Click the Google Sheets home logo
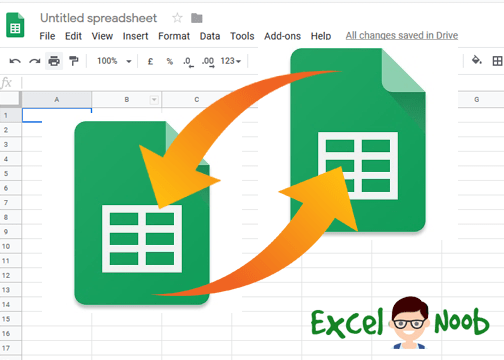 pos(15,25)
